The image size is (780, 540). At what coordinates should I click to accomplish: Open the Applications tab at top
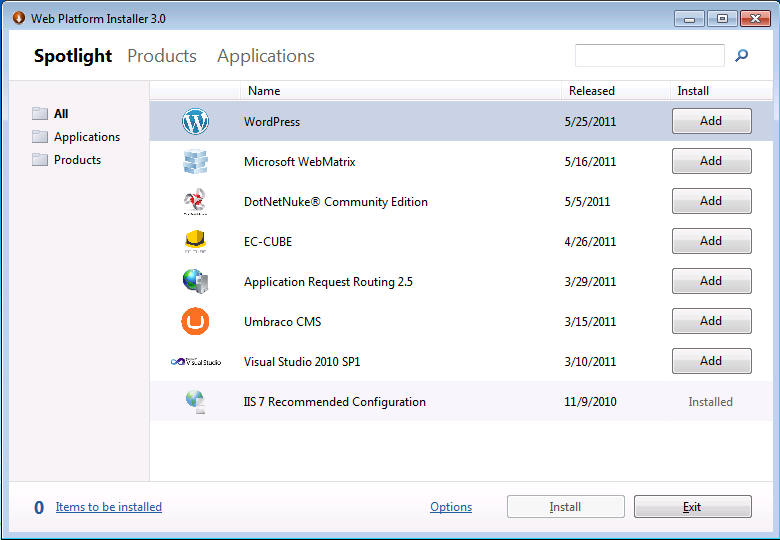(266, 56)
